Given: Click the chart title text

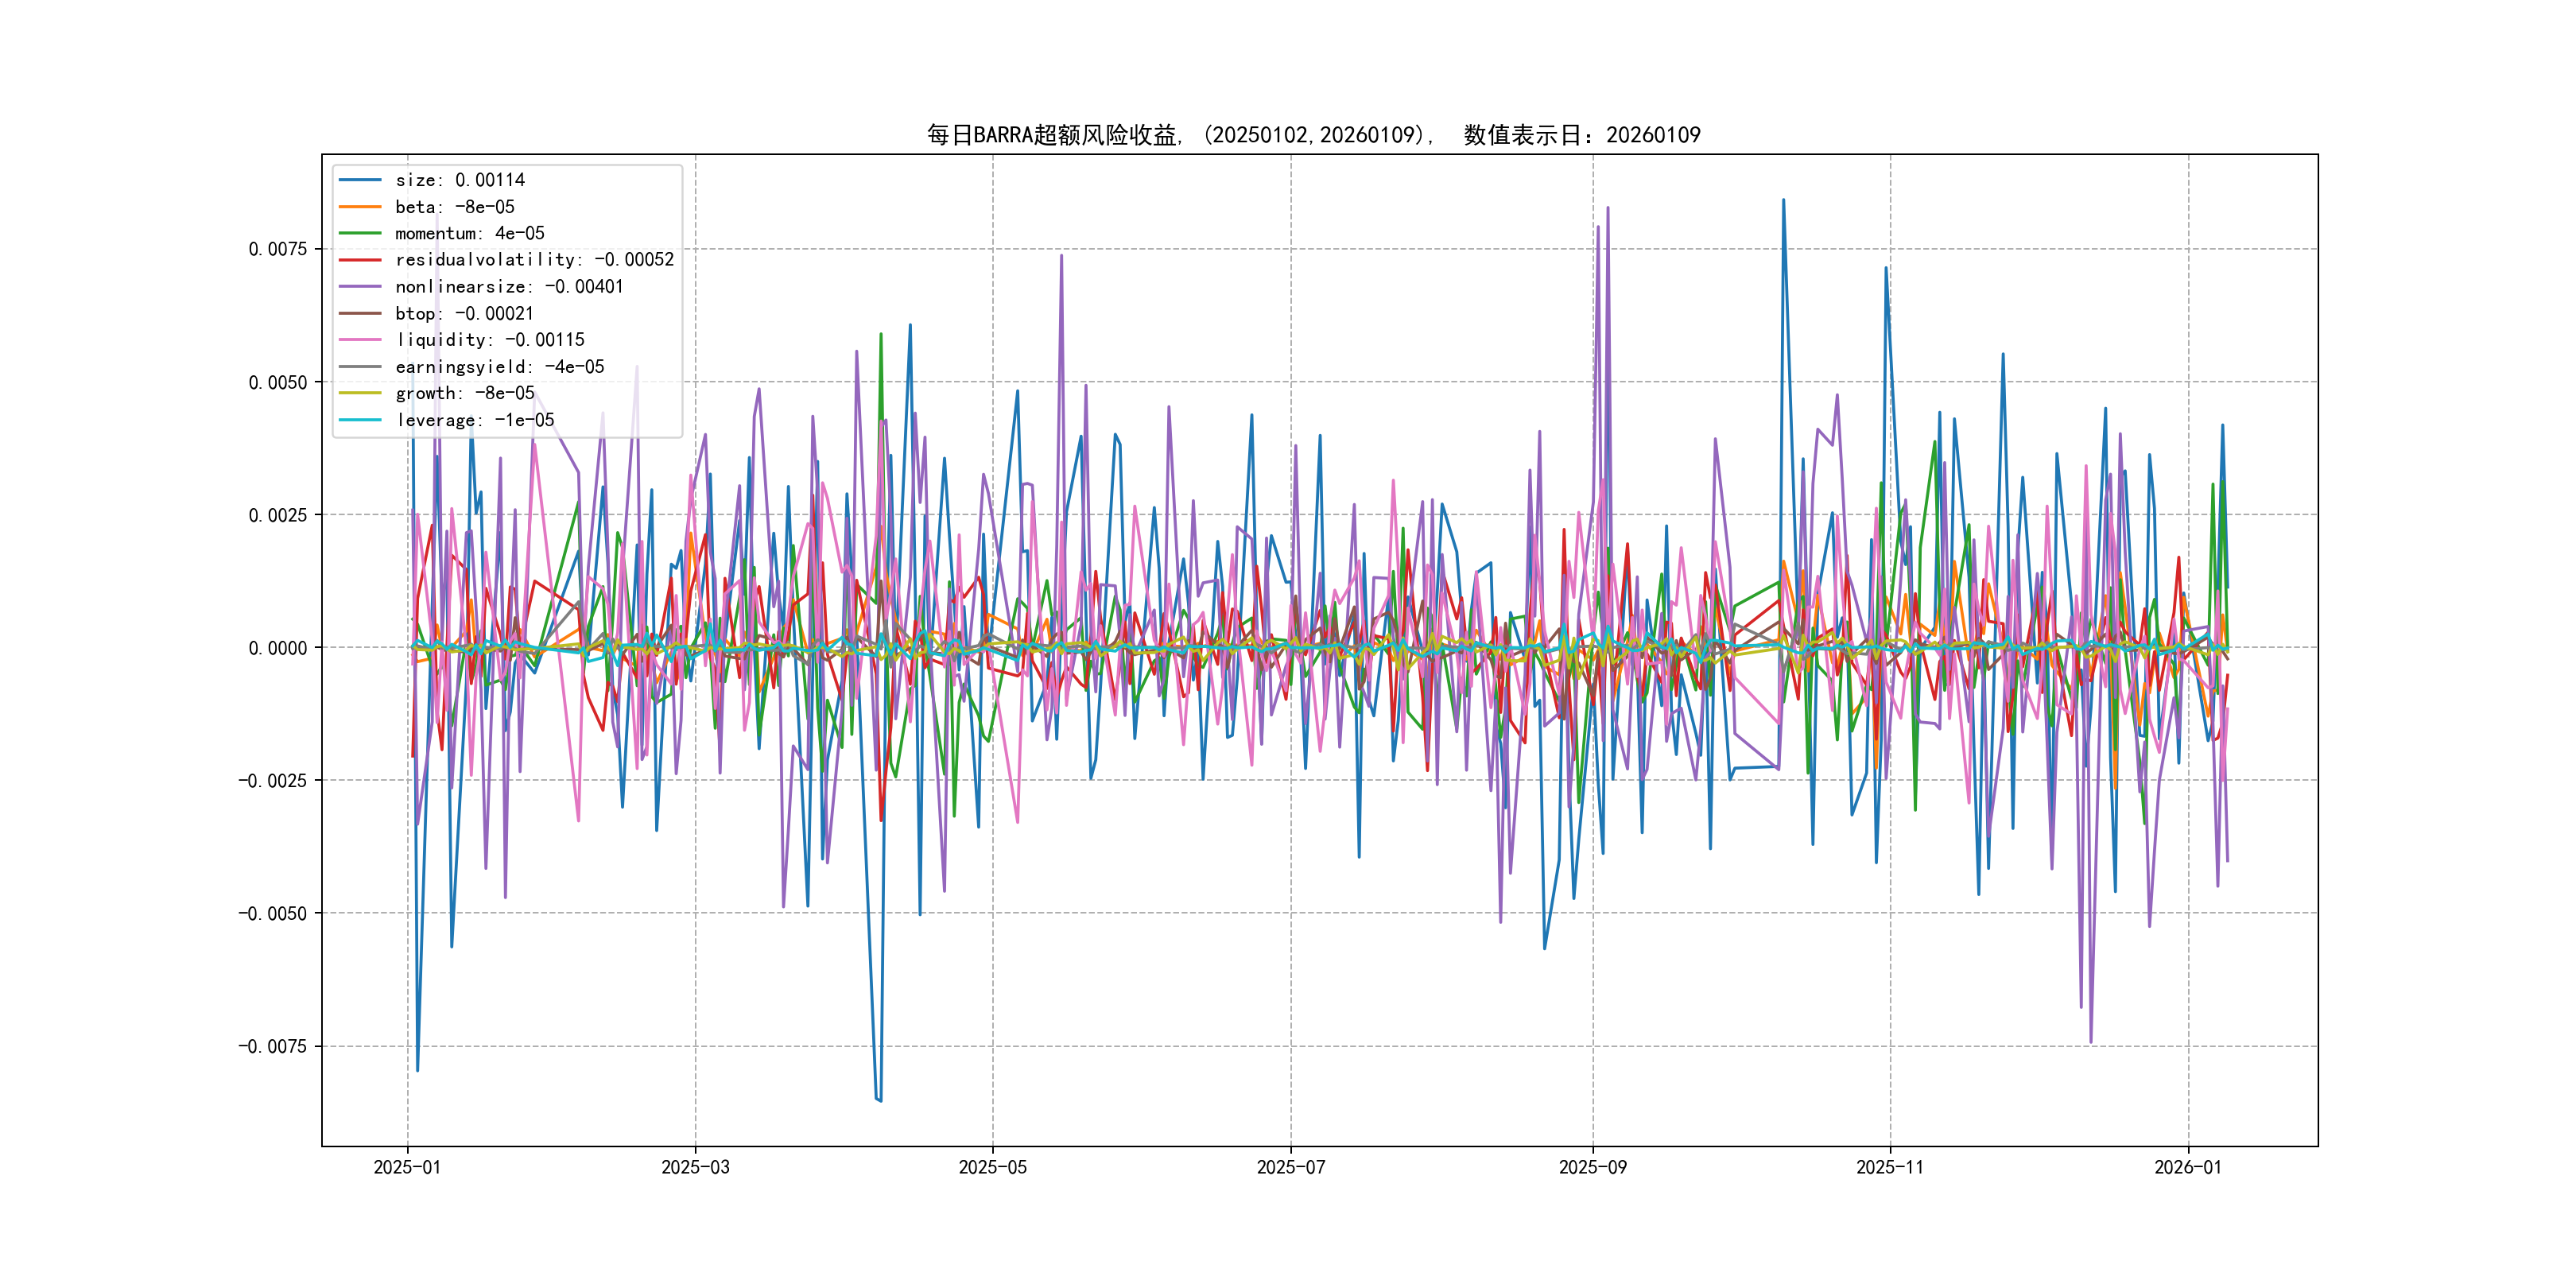Looking at the screenshot, I should [1313, 135].
